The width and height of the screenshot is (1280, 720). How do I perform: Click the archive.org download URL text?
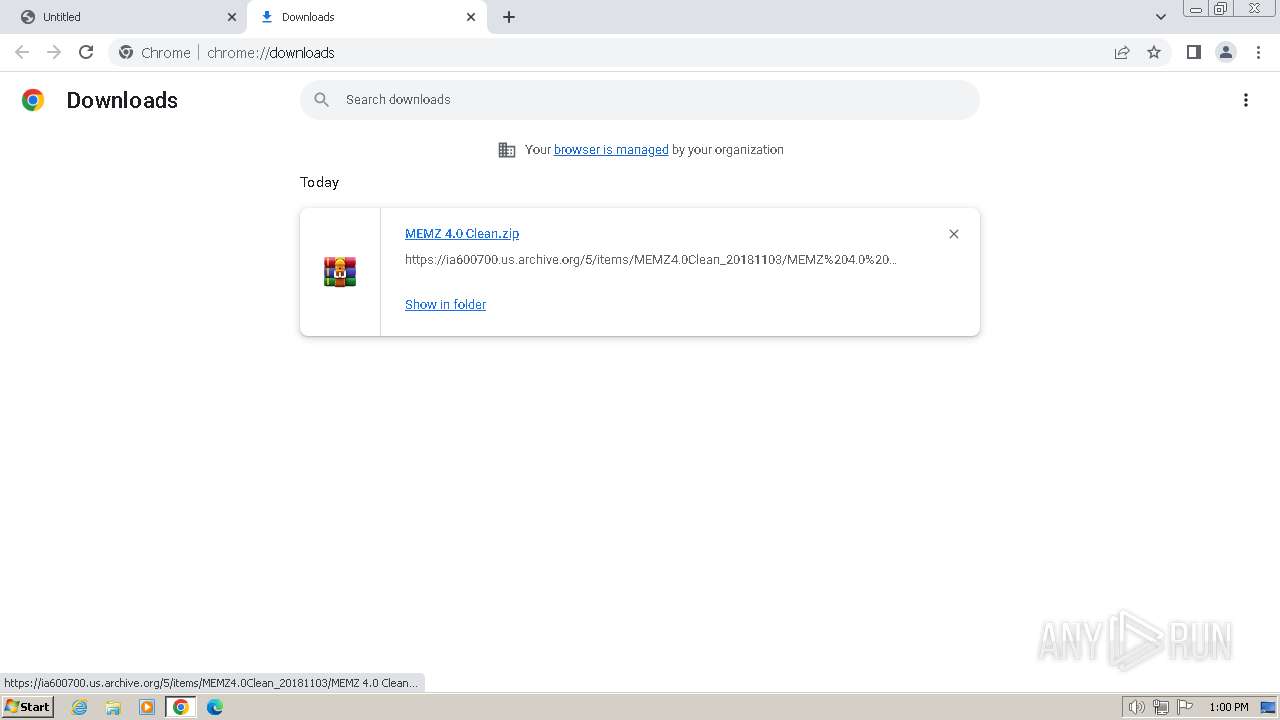(651, 259)
